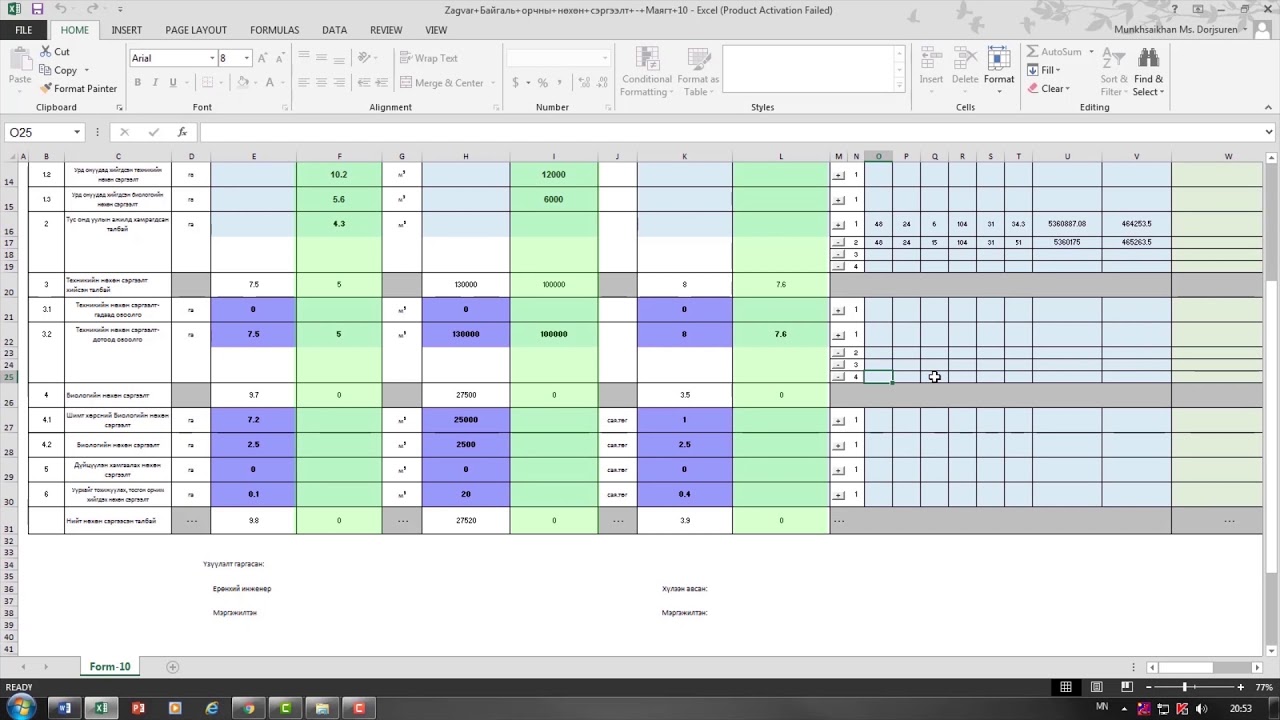Click the align text right icon
The image size is (1280, 720).
coord(340,83)
